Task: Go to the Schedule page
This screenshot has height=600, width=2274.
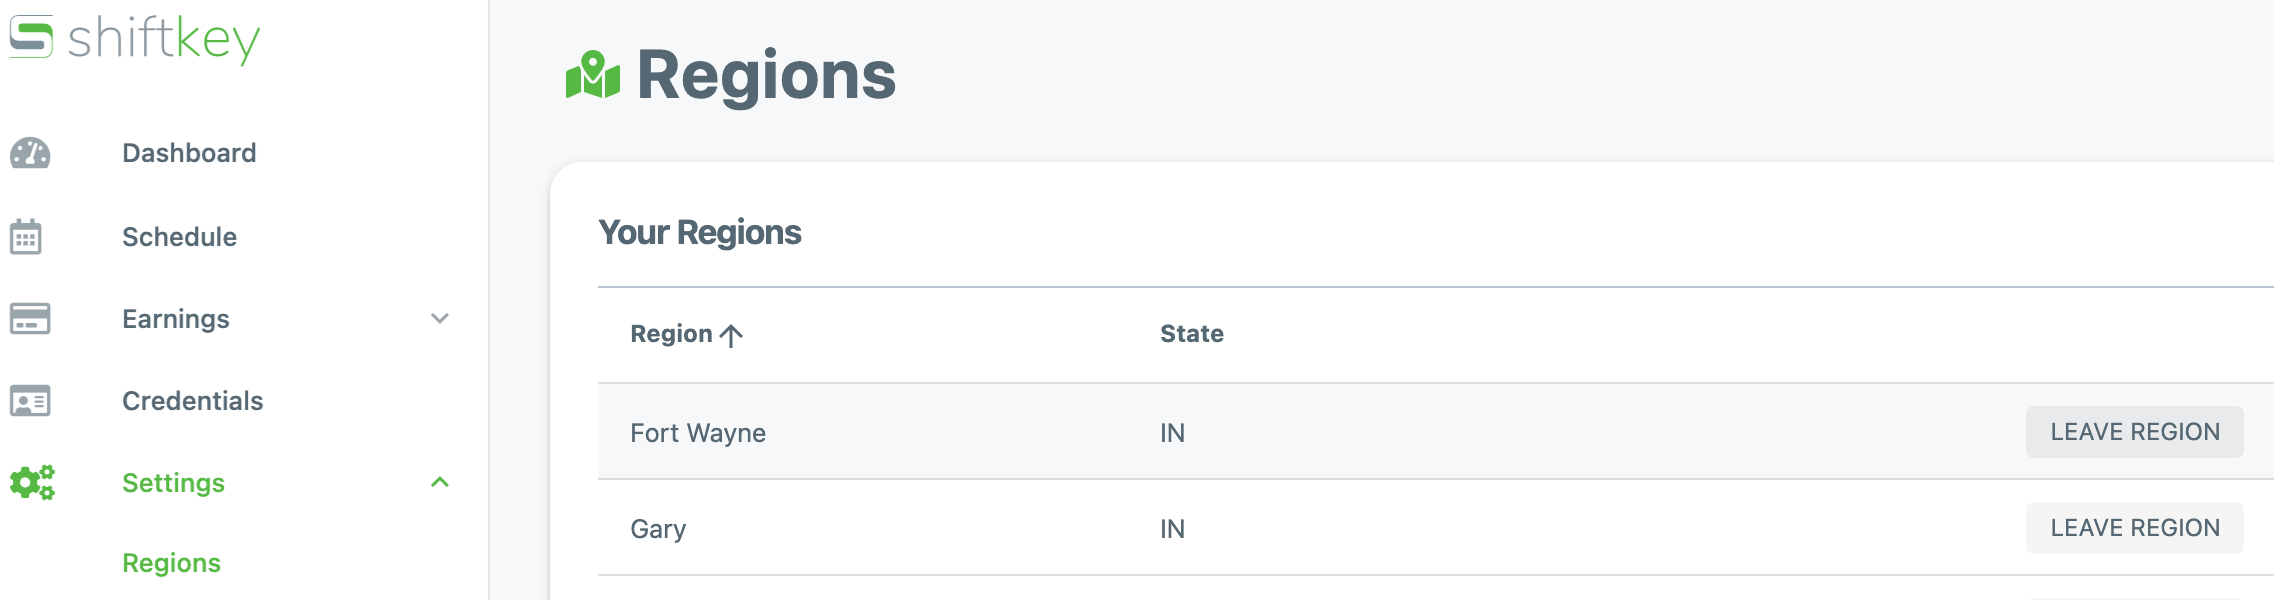Action: 179,237
